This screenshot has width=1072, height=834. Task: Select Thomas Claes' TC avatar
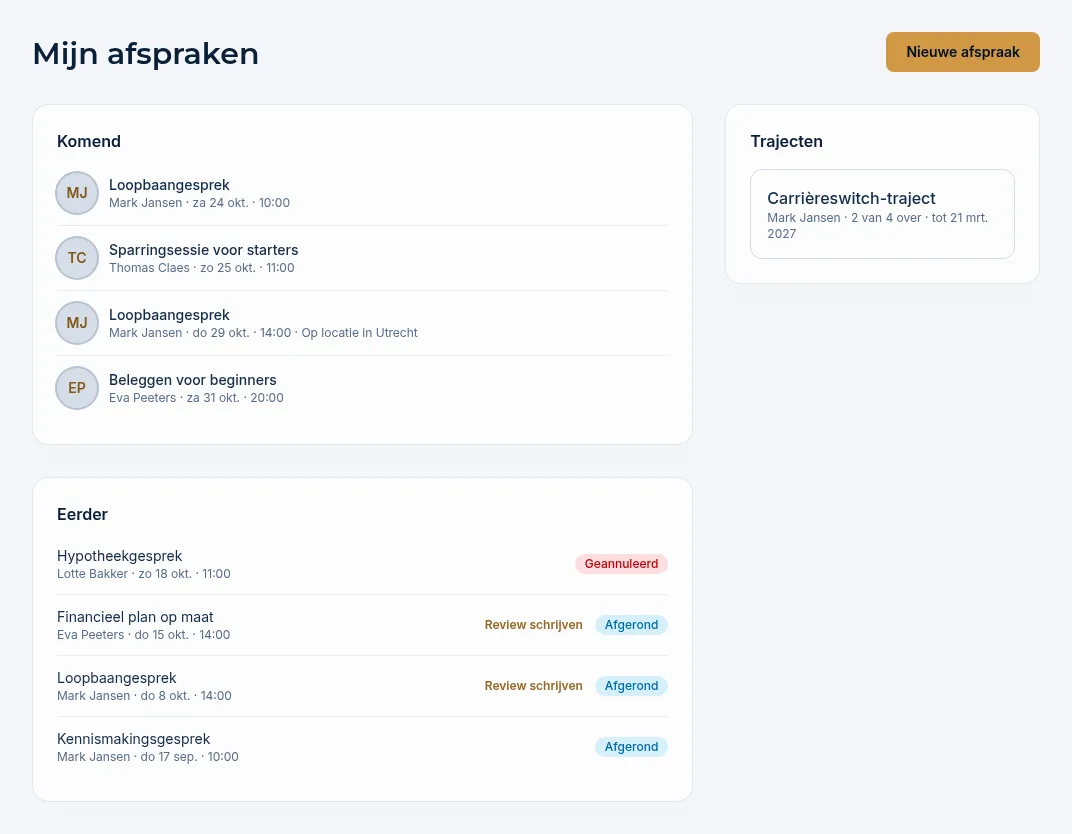(x=77, y=258)
